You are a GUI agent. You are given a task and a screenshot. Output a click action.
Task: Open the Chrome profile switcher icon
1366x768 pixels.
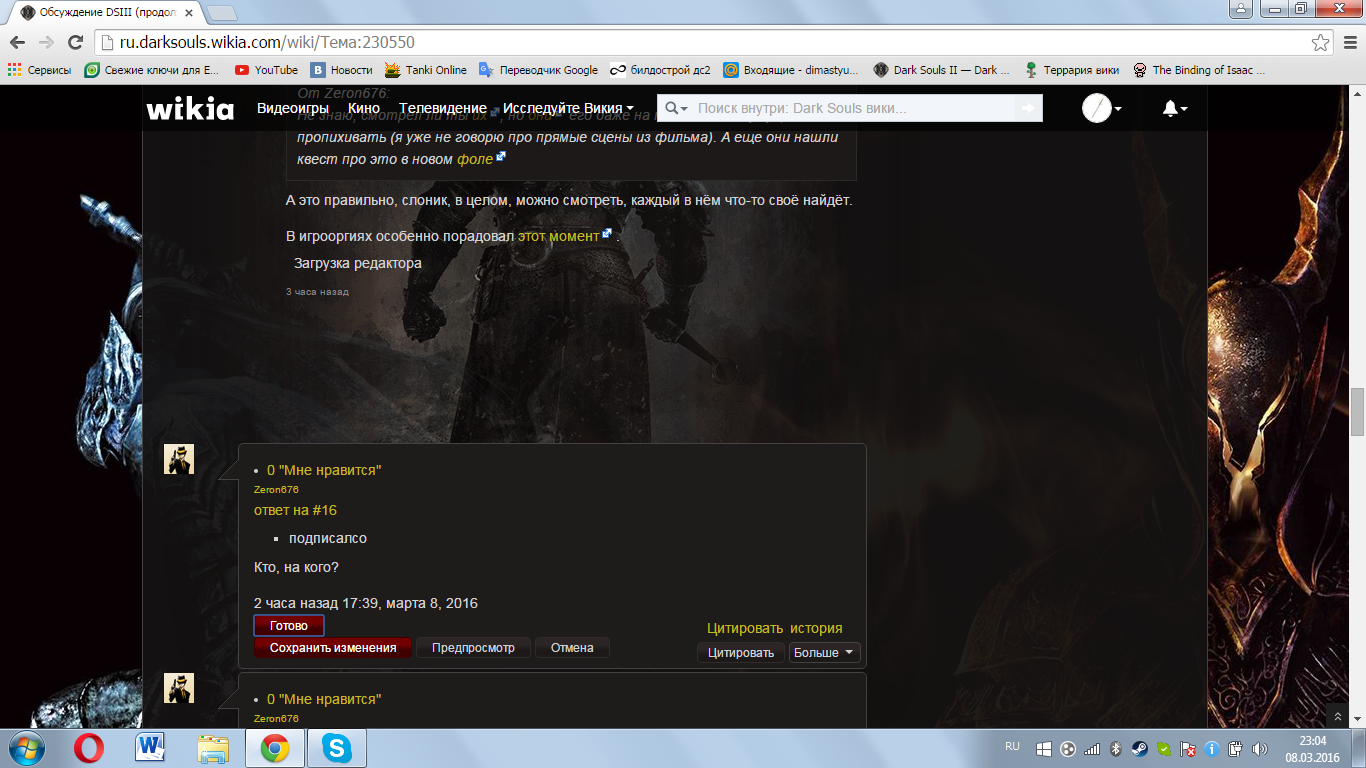click(1240, 8)
